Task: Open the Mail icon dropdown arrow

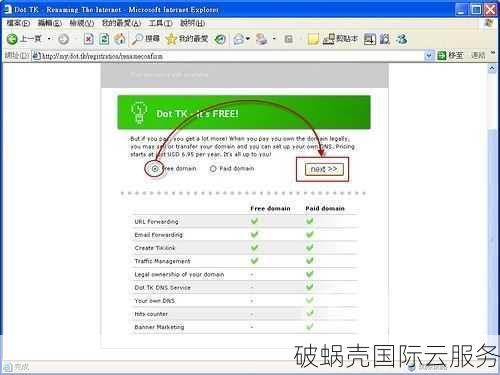Action: [248, 39]
